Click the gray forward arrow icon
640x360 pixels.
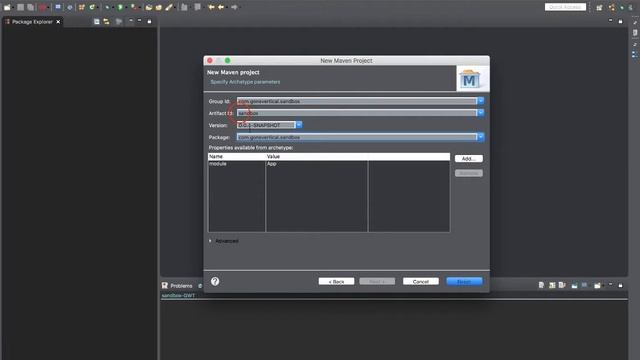click(x=234, y=7)
